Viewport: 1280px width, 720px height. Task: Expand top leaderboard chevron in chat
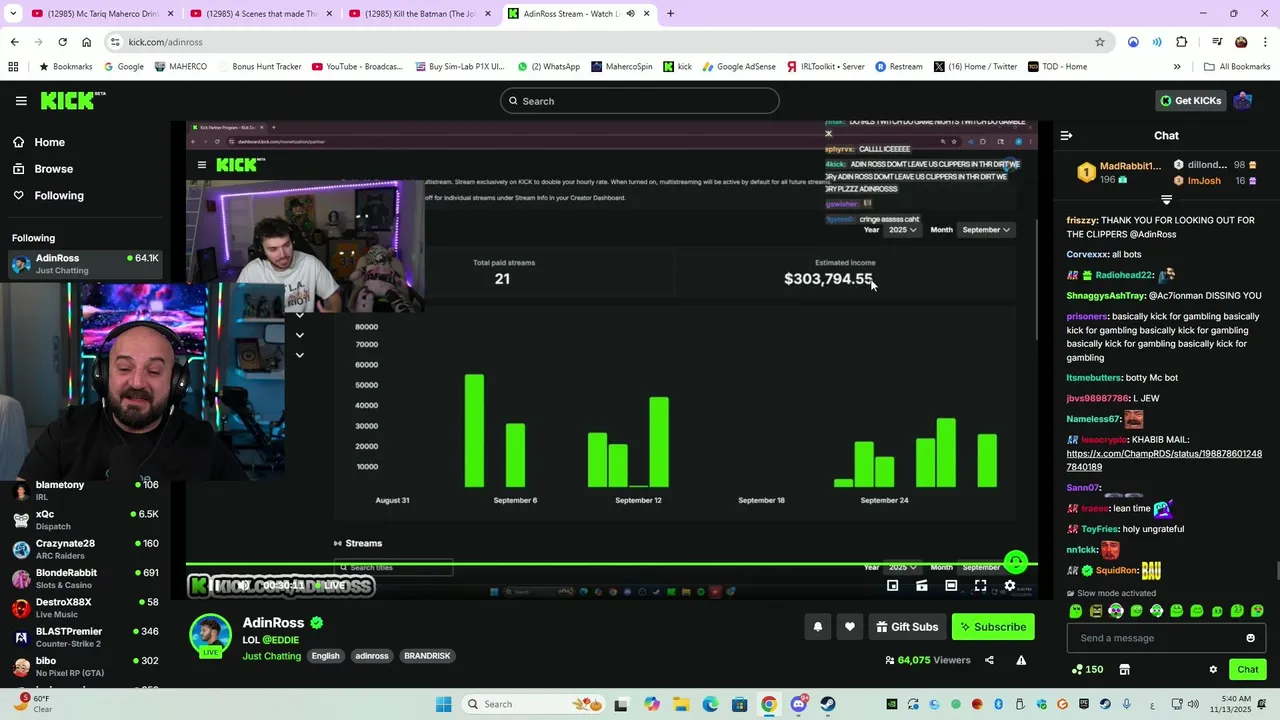click(x=1166, y=200)
